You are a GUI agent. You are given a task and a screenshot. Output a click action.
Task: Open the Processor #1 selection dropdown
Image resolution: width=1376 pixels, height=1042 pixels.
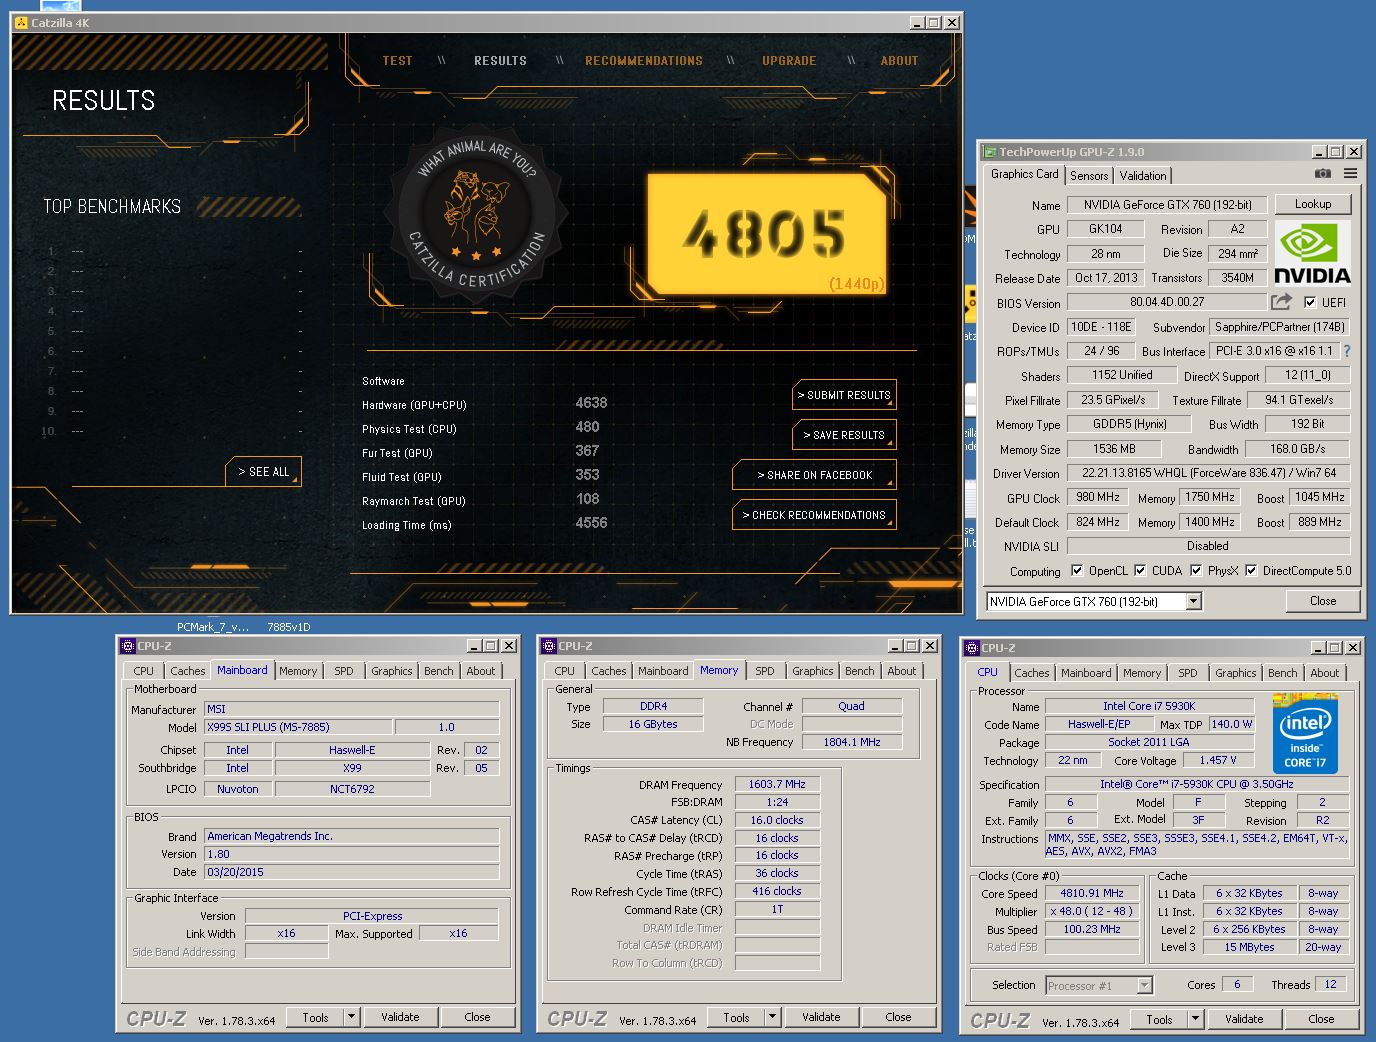[1099, 985]
